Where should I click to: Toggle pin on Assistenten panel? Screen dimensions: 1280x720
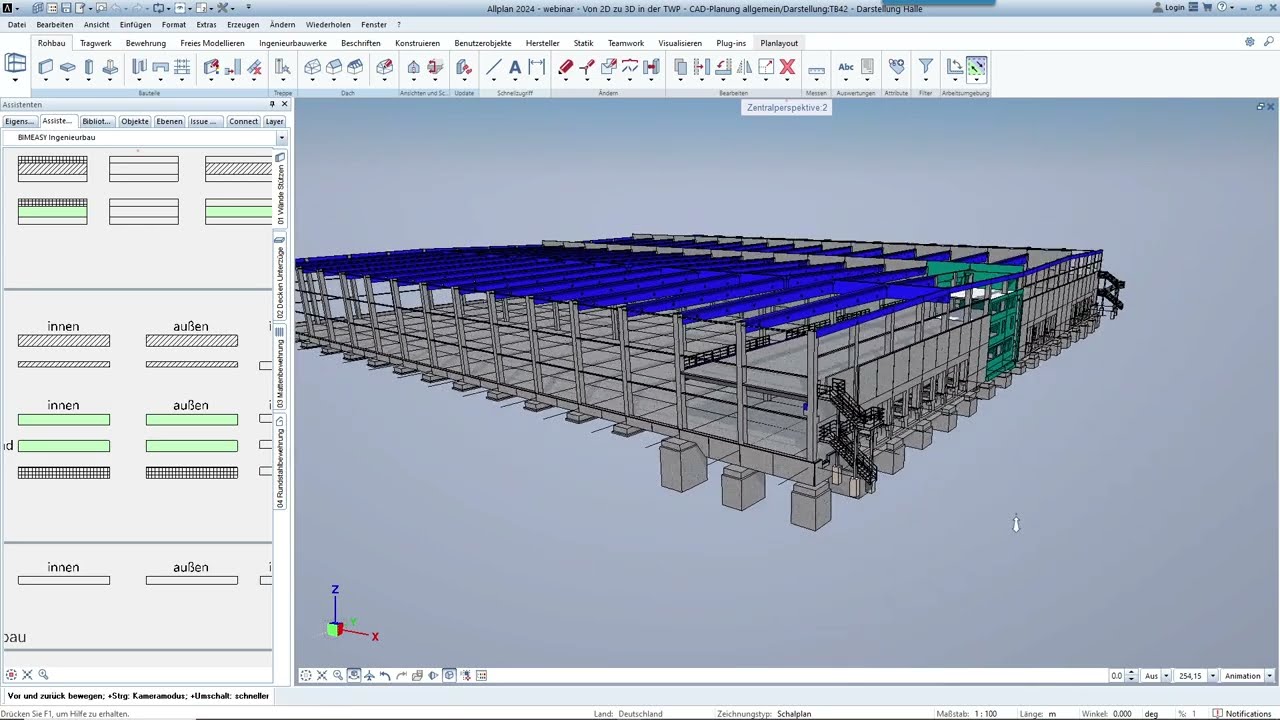(x=272, y=104)
